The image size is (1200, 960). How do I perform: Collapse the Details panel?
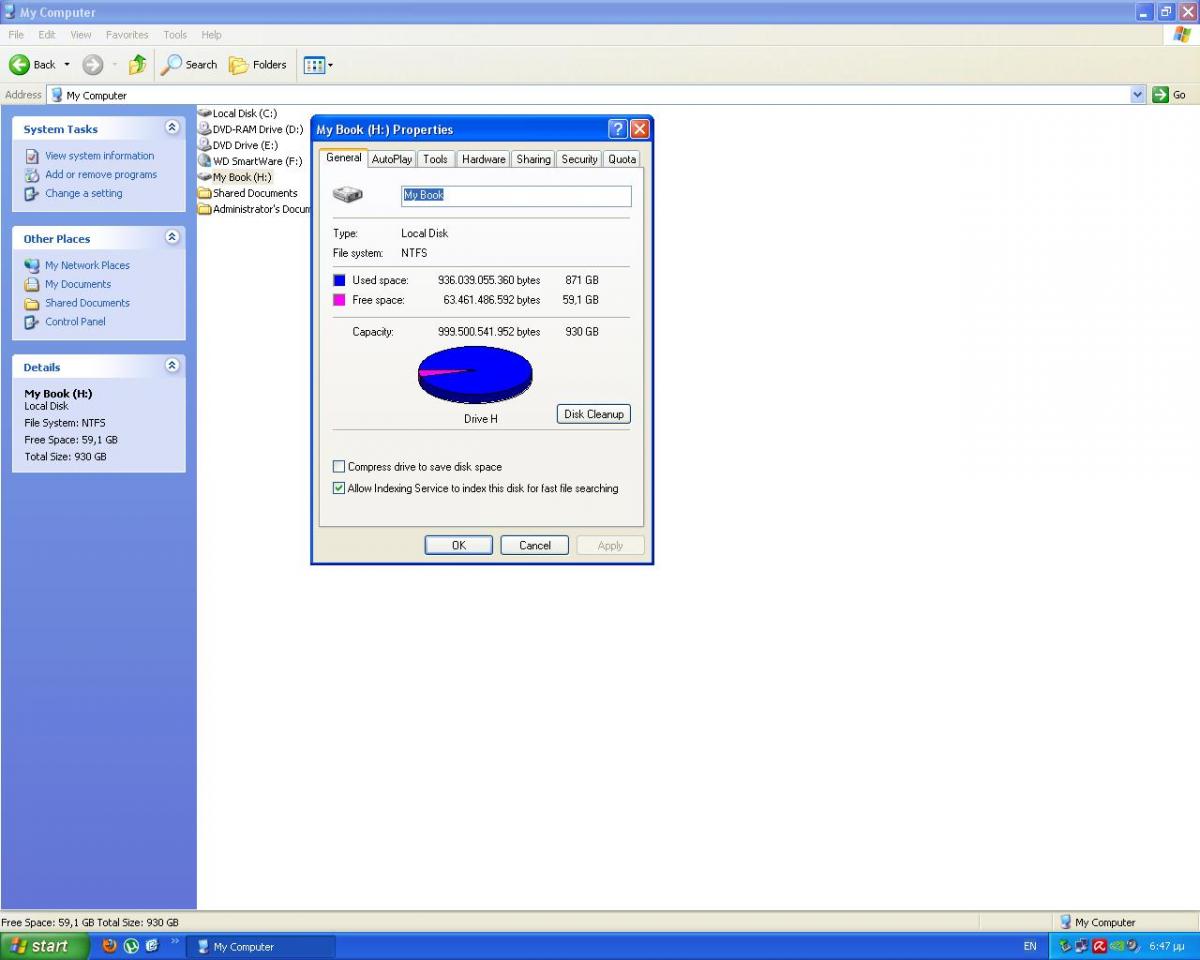tap(172, 366)
